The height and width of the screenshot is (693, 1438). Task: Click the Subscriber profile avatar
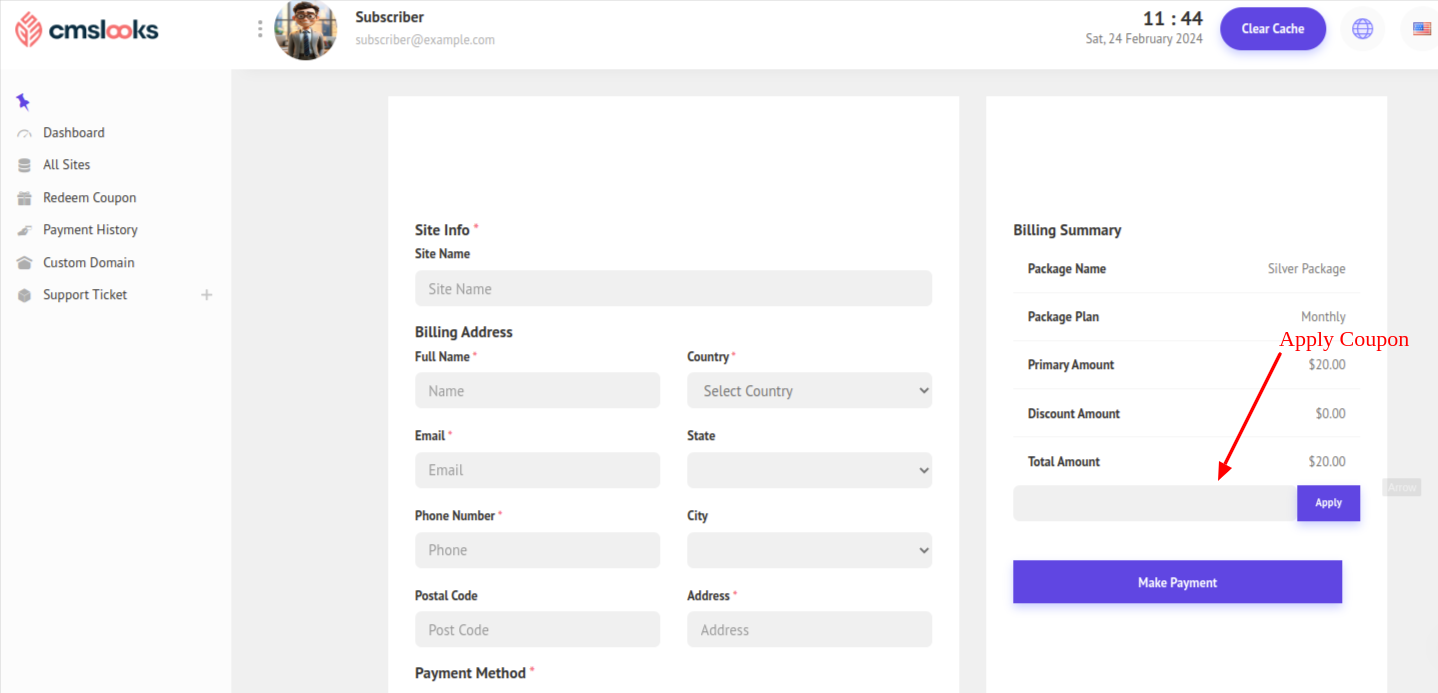305,30
